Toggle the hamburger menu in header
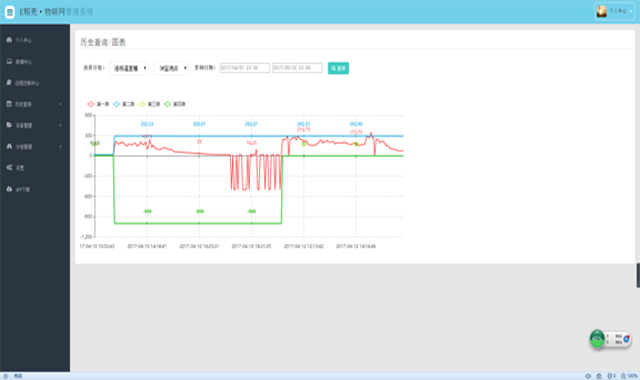Screen dimensions: 640x380 (x=10, y=12)
